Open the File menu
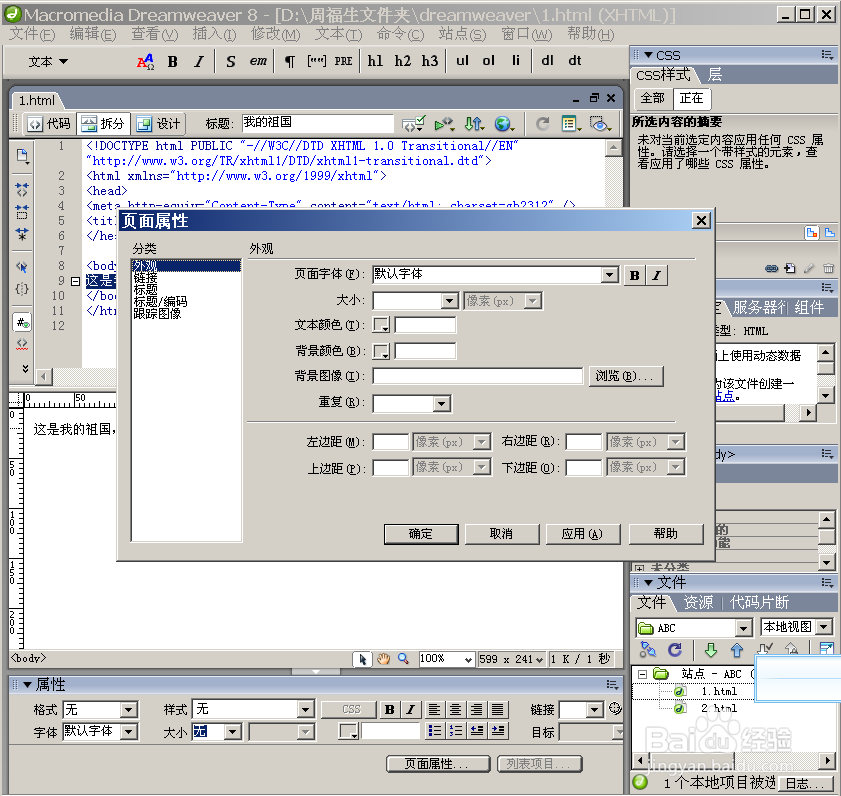This screenshot has height=796, width=841. (x=32, y=34)
